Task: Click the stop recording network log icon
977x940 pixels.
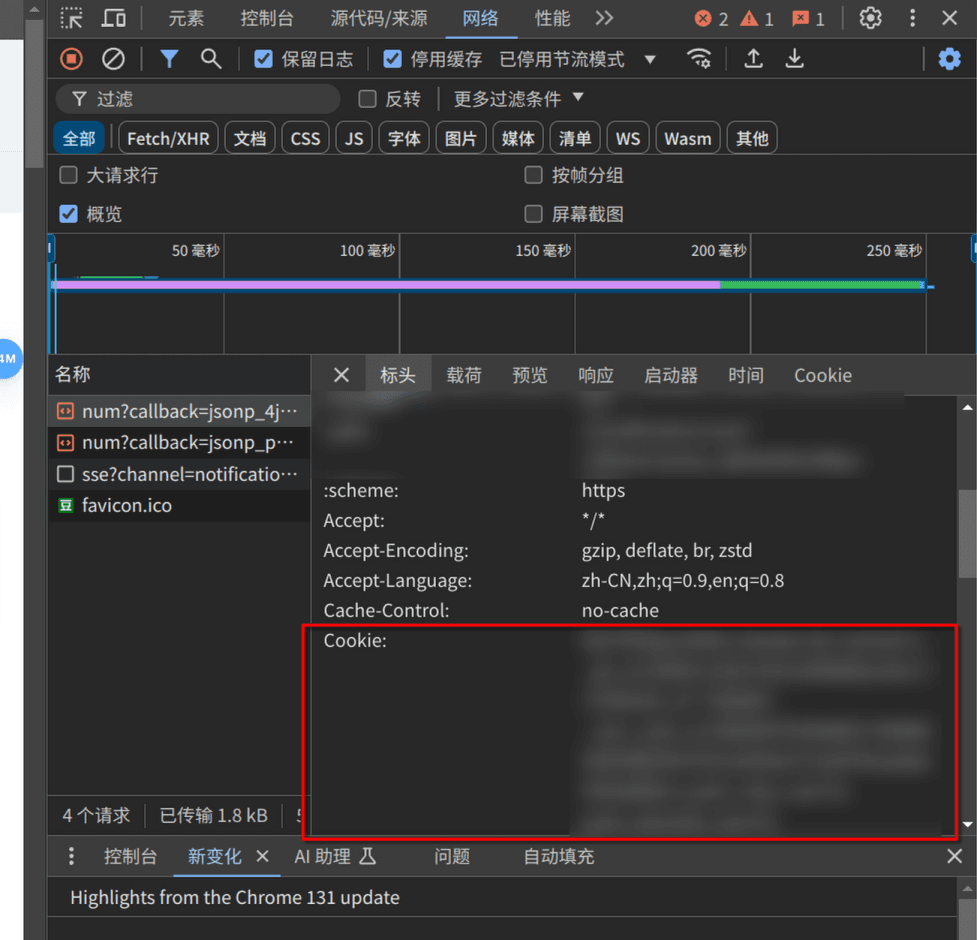Action: point(71,59)
